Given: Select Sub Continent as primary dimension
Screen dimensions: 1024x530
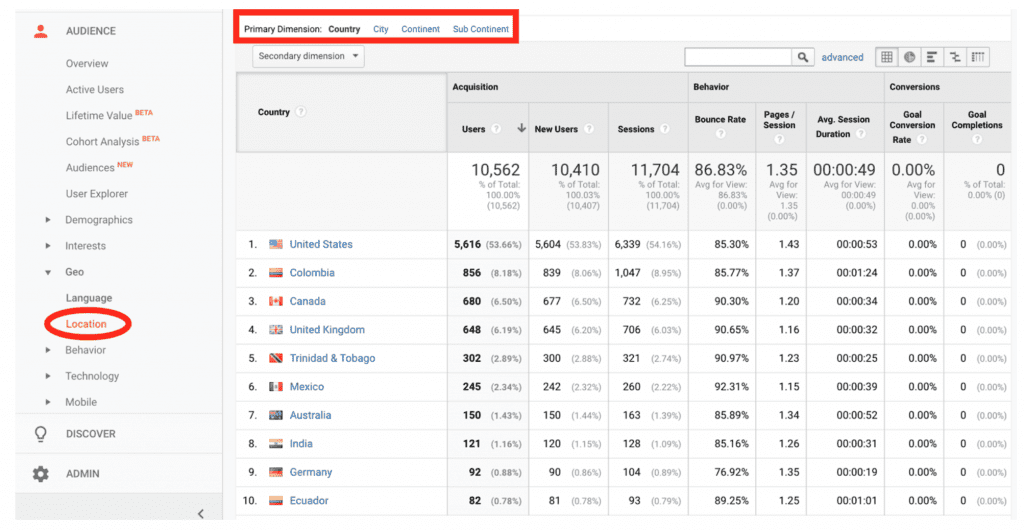Looking at the screenshot, I should pos(481,29).
